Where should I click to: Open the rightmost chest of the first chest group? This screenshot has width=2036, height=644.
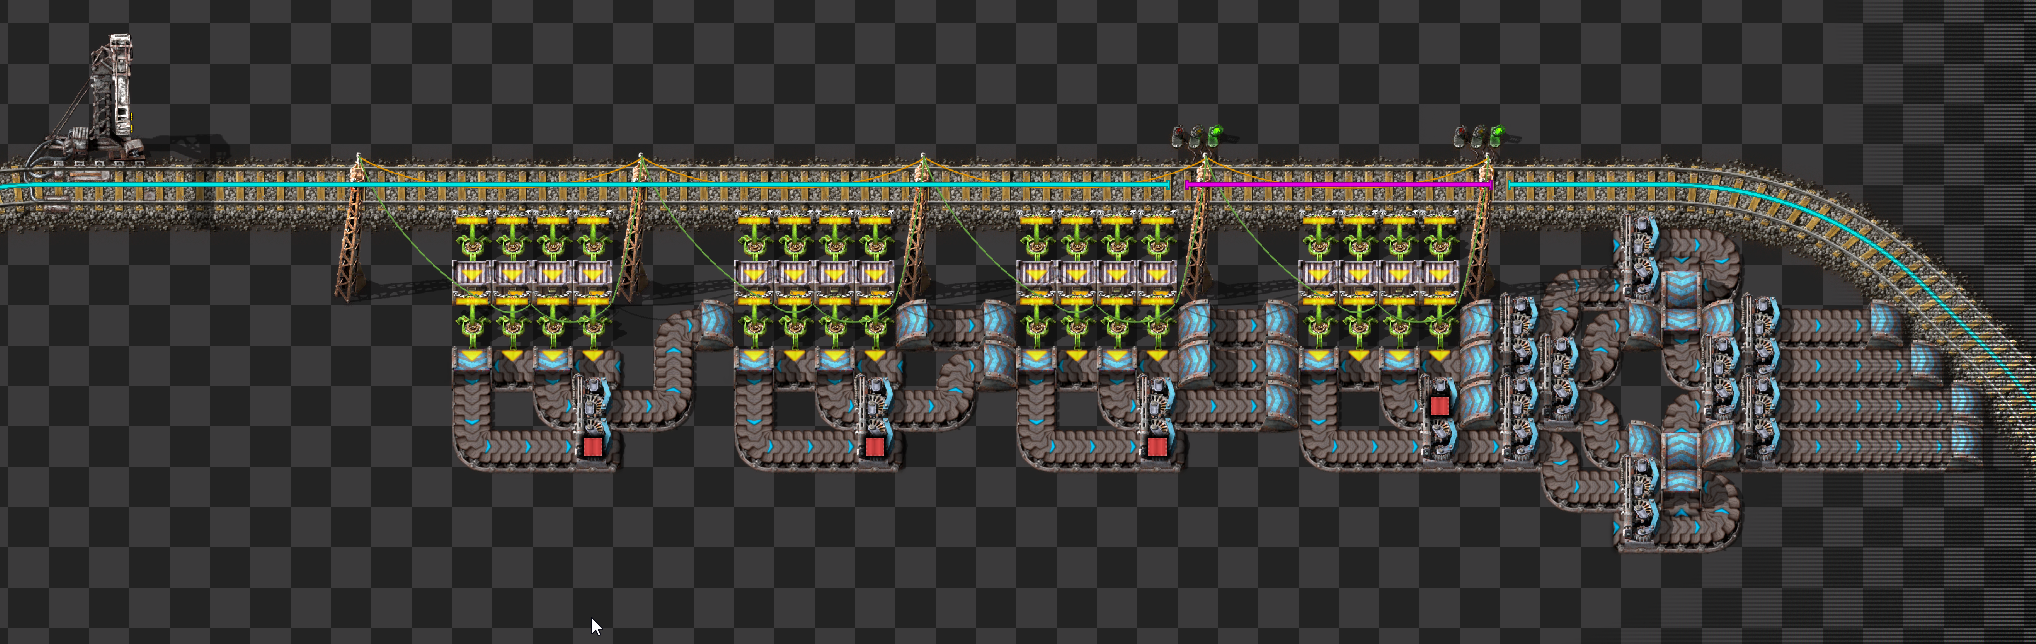593,273
